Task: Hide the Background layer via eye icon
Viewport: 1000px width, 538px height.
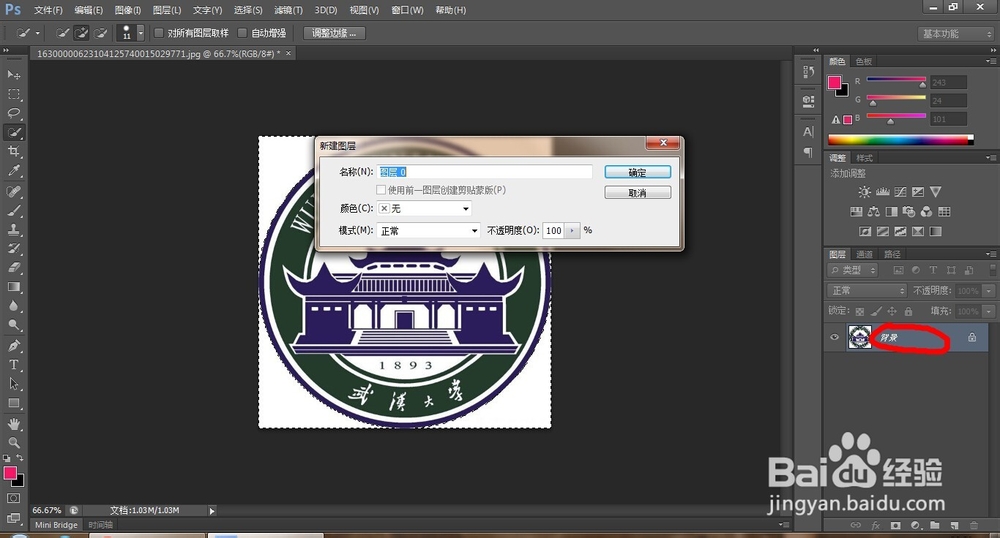Action: [x=834, y=337]
